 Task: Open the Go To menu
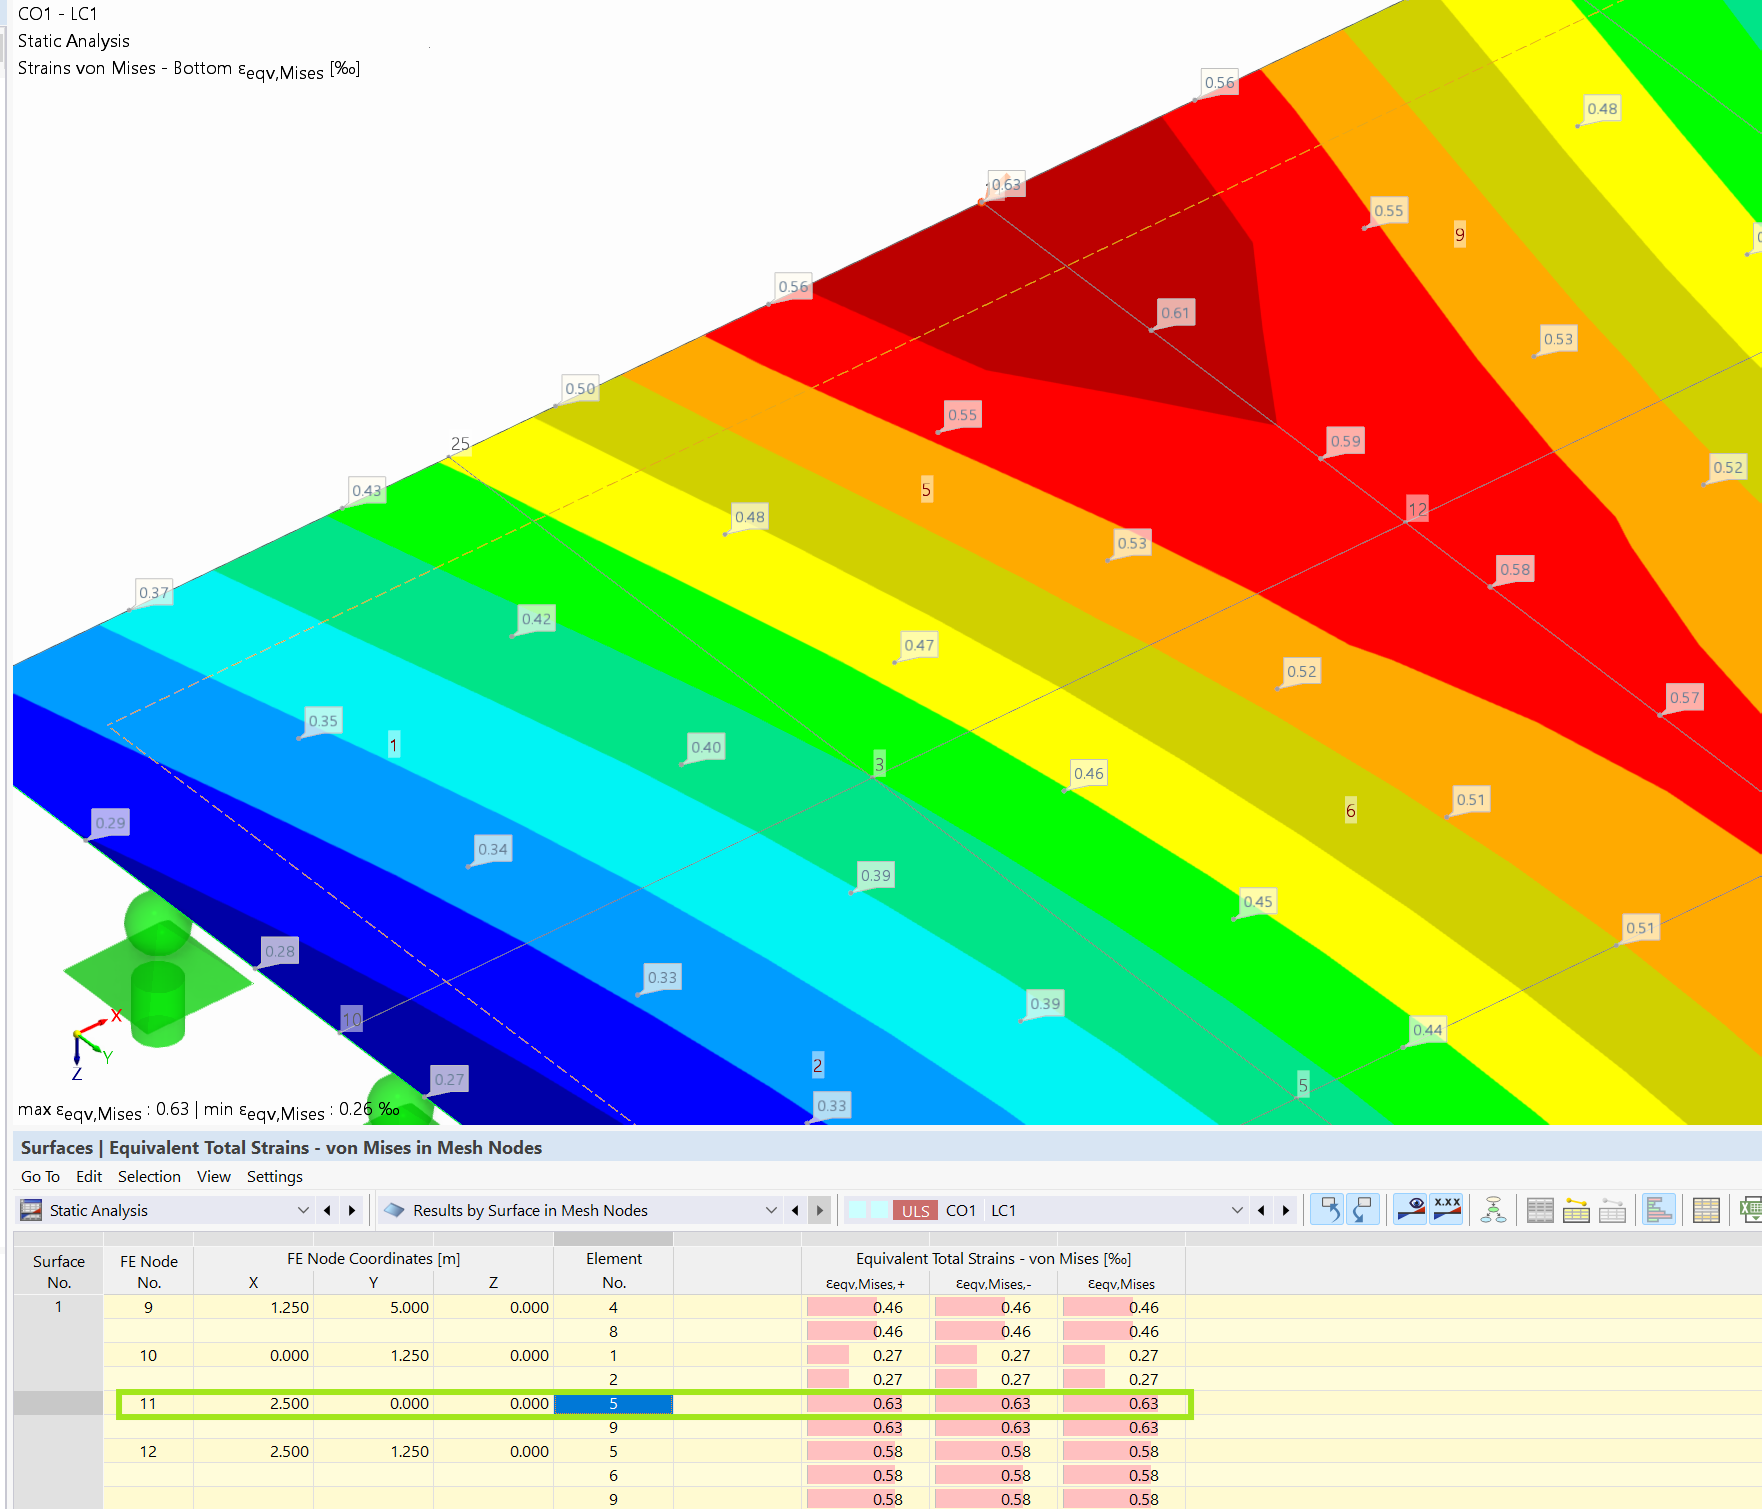(x=40, y=1177)
